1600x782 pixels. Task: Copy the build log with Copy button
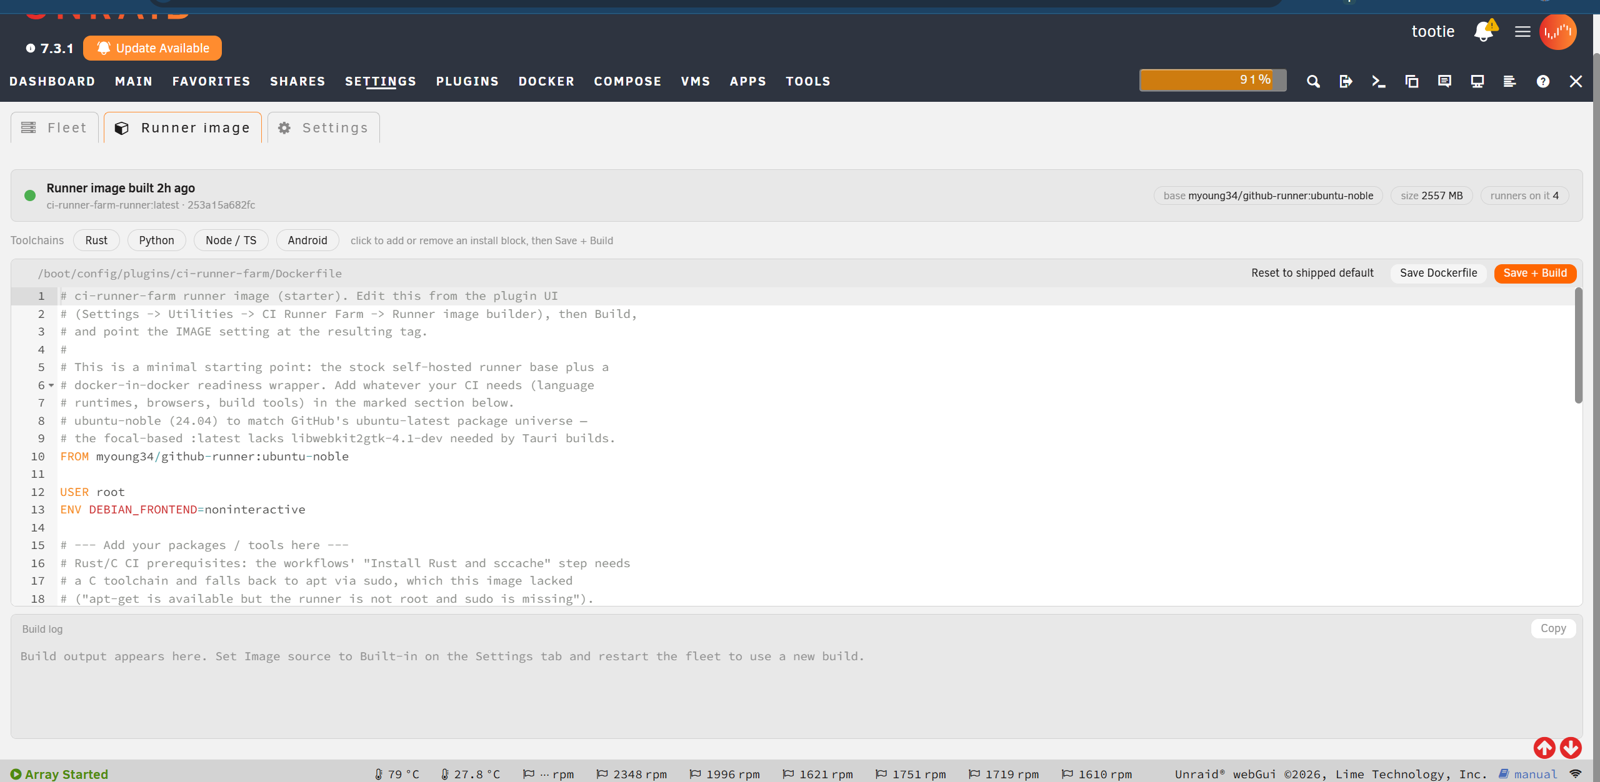1553,628
